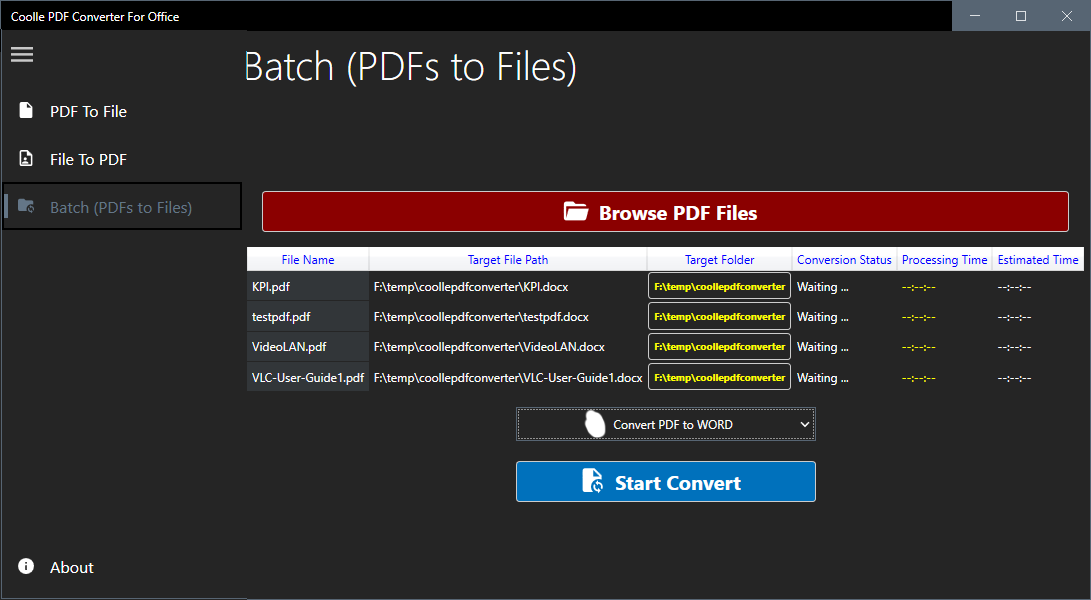Open the hamburger navigation menu

22,55
